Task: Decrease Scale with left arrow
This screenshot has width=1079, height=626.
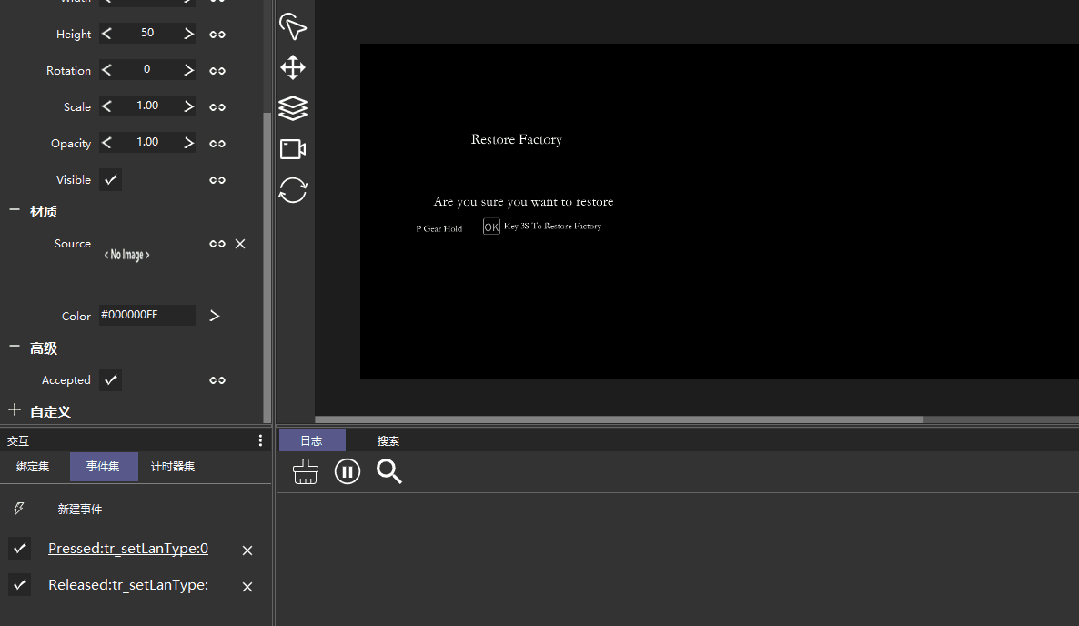Action: (107, 106)
